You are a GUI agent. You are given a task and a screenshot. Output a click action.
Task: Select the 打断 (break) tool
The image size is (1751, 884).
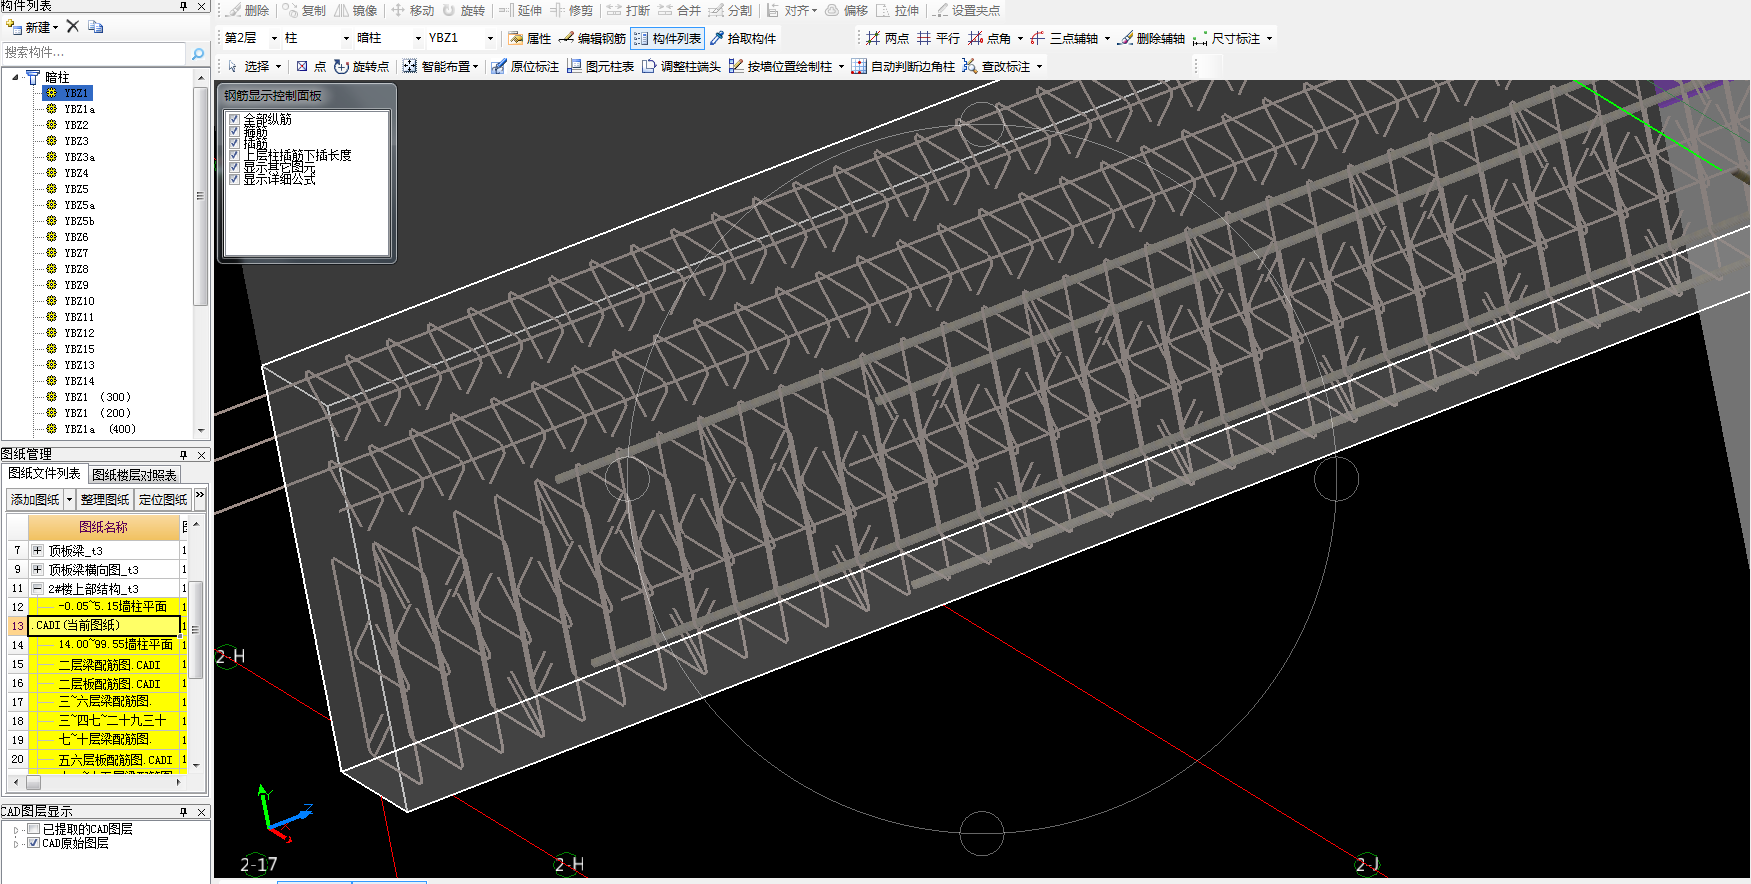pos(628,10)
